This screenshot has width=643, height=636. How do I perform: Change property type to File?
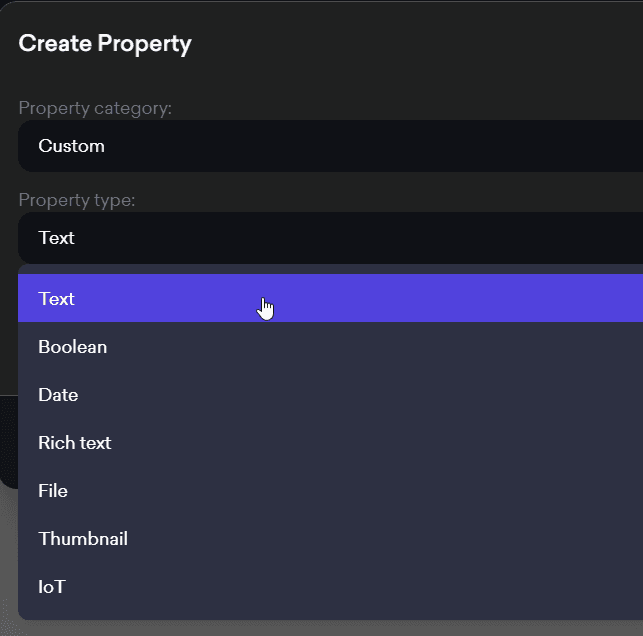click(53, 491)
